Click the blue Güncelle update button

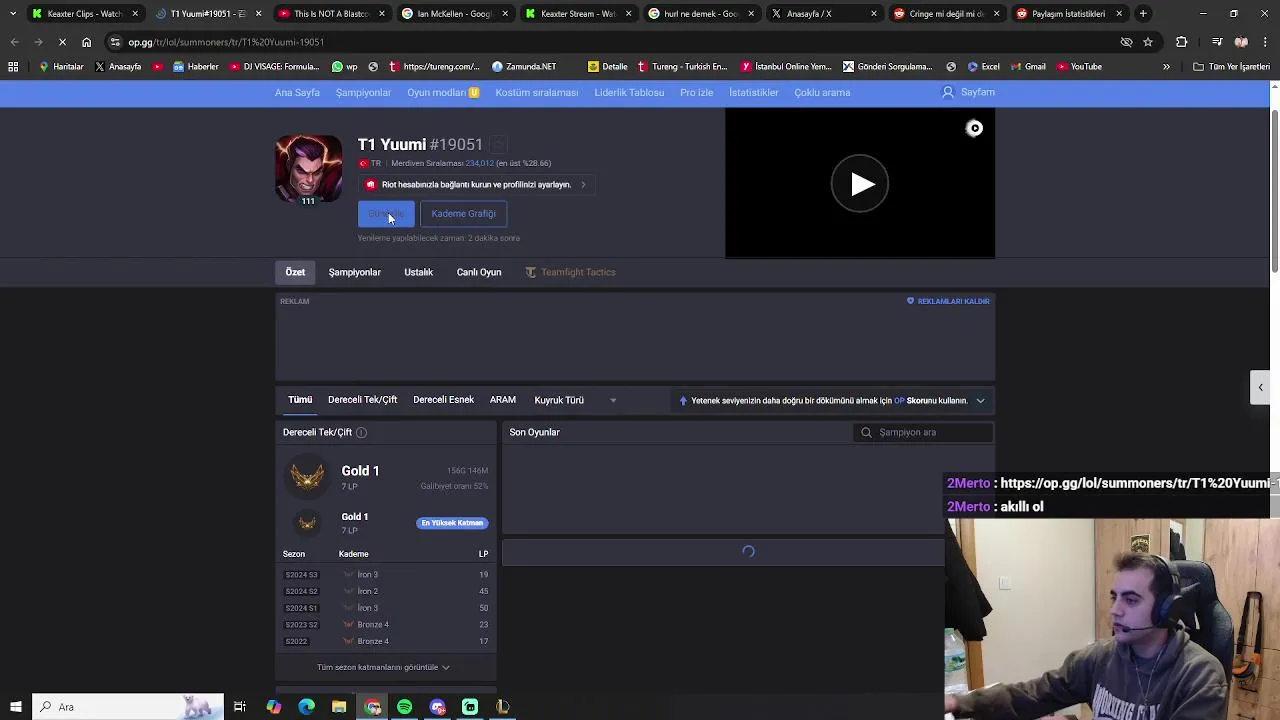click(386, 214)
